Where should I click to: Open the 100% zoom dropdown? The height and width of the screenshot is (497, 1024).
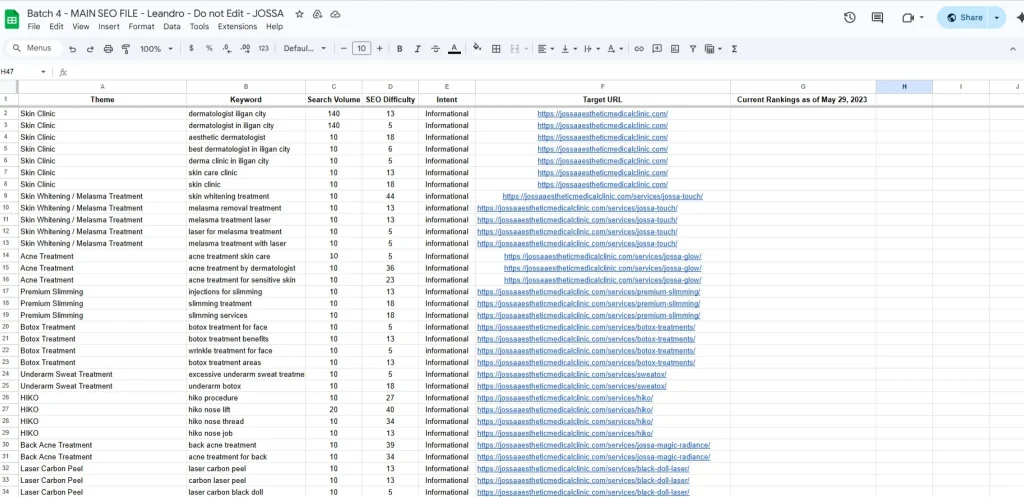[157, 49]
